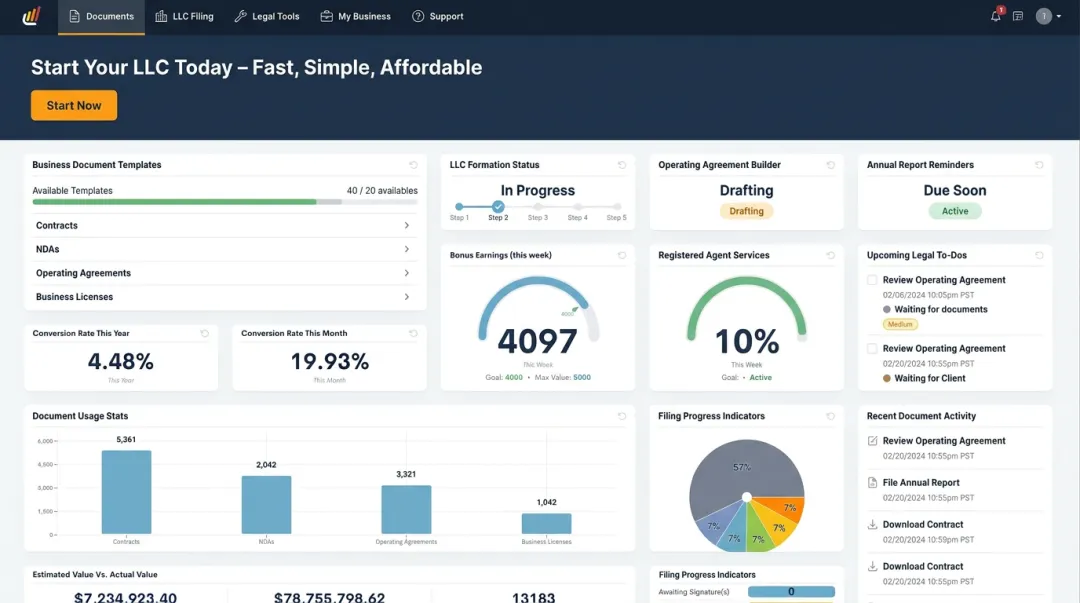The width and height of the screenshot is (1080, 603).
Task: Click the $7,234,923.40 estimated value
Action: (x=125, y=597)
